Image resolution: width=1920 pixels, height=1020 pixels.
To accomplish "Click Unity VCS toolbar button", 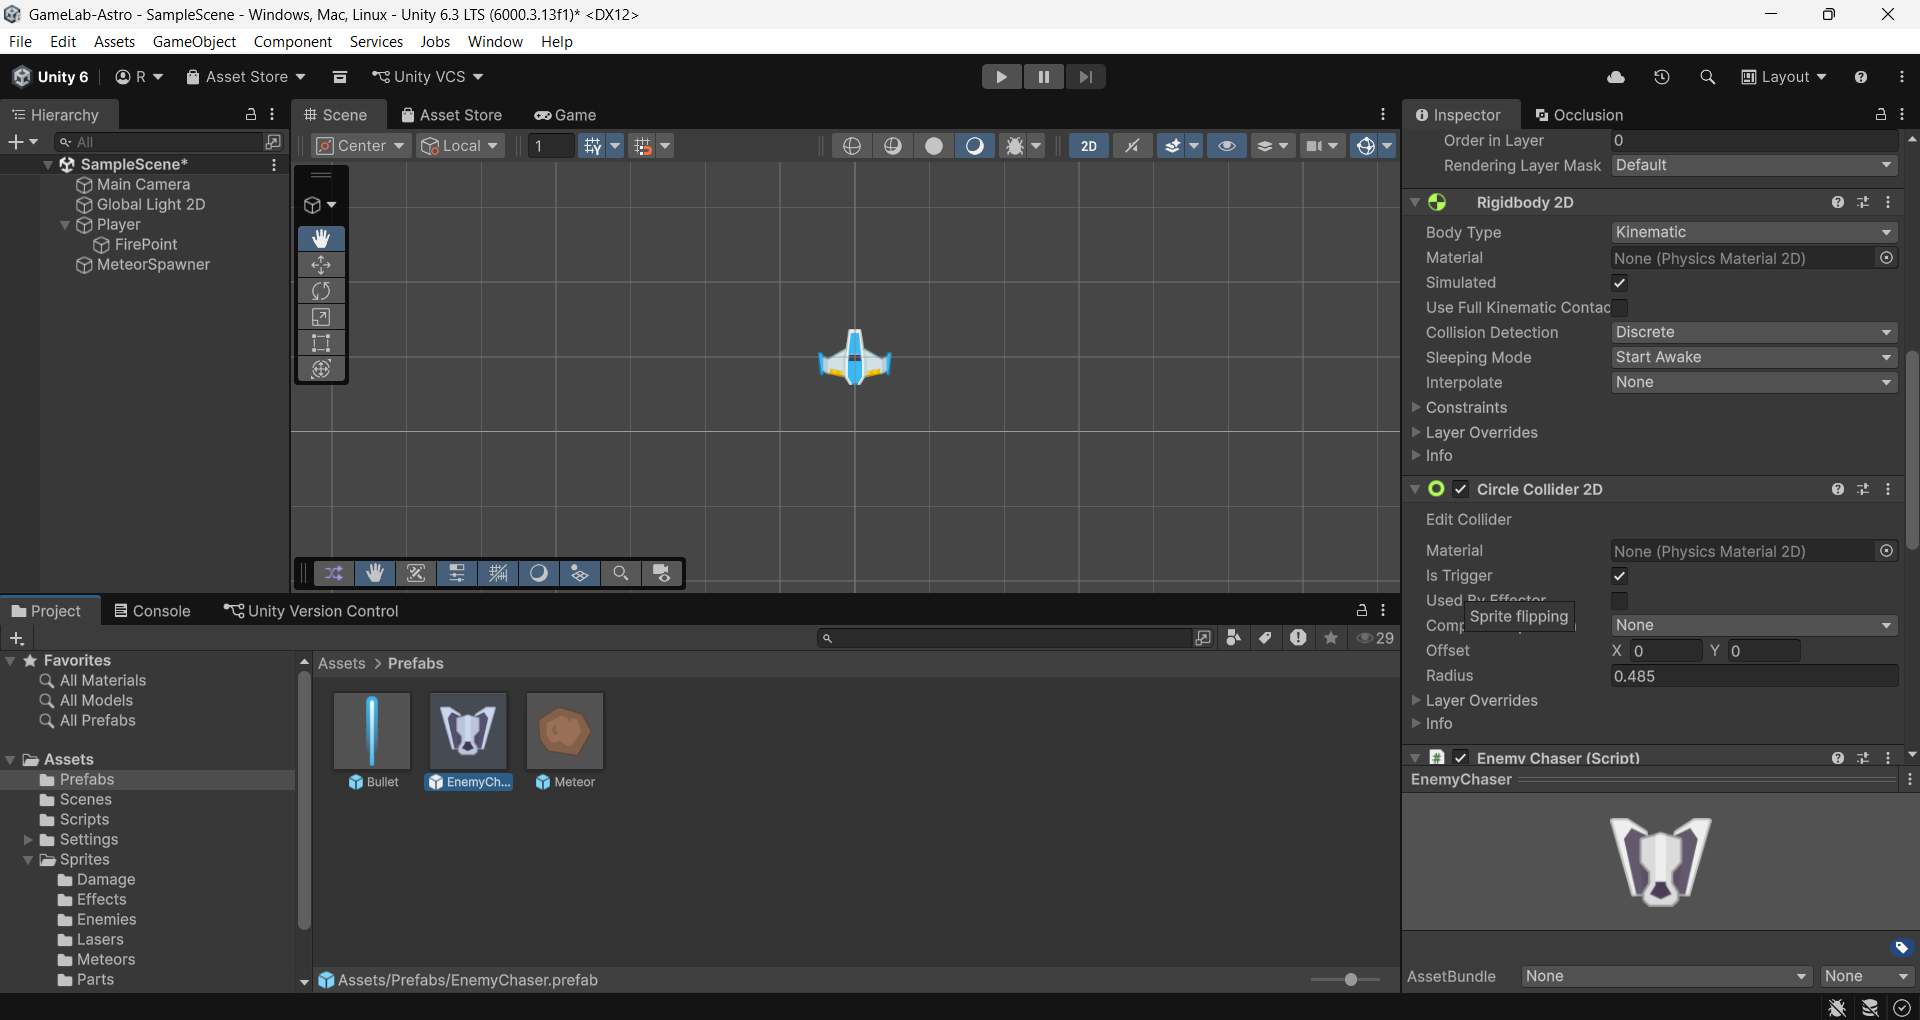I will coord(427,77).
